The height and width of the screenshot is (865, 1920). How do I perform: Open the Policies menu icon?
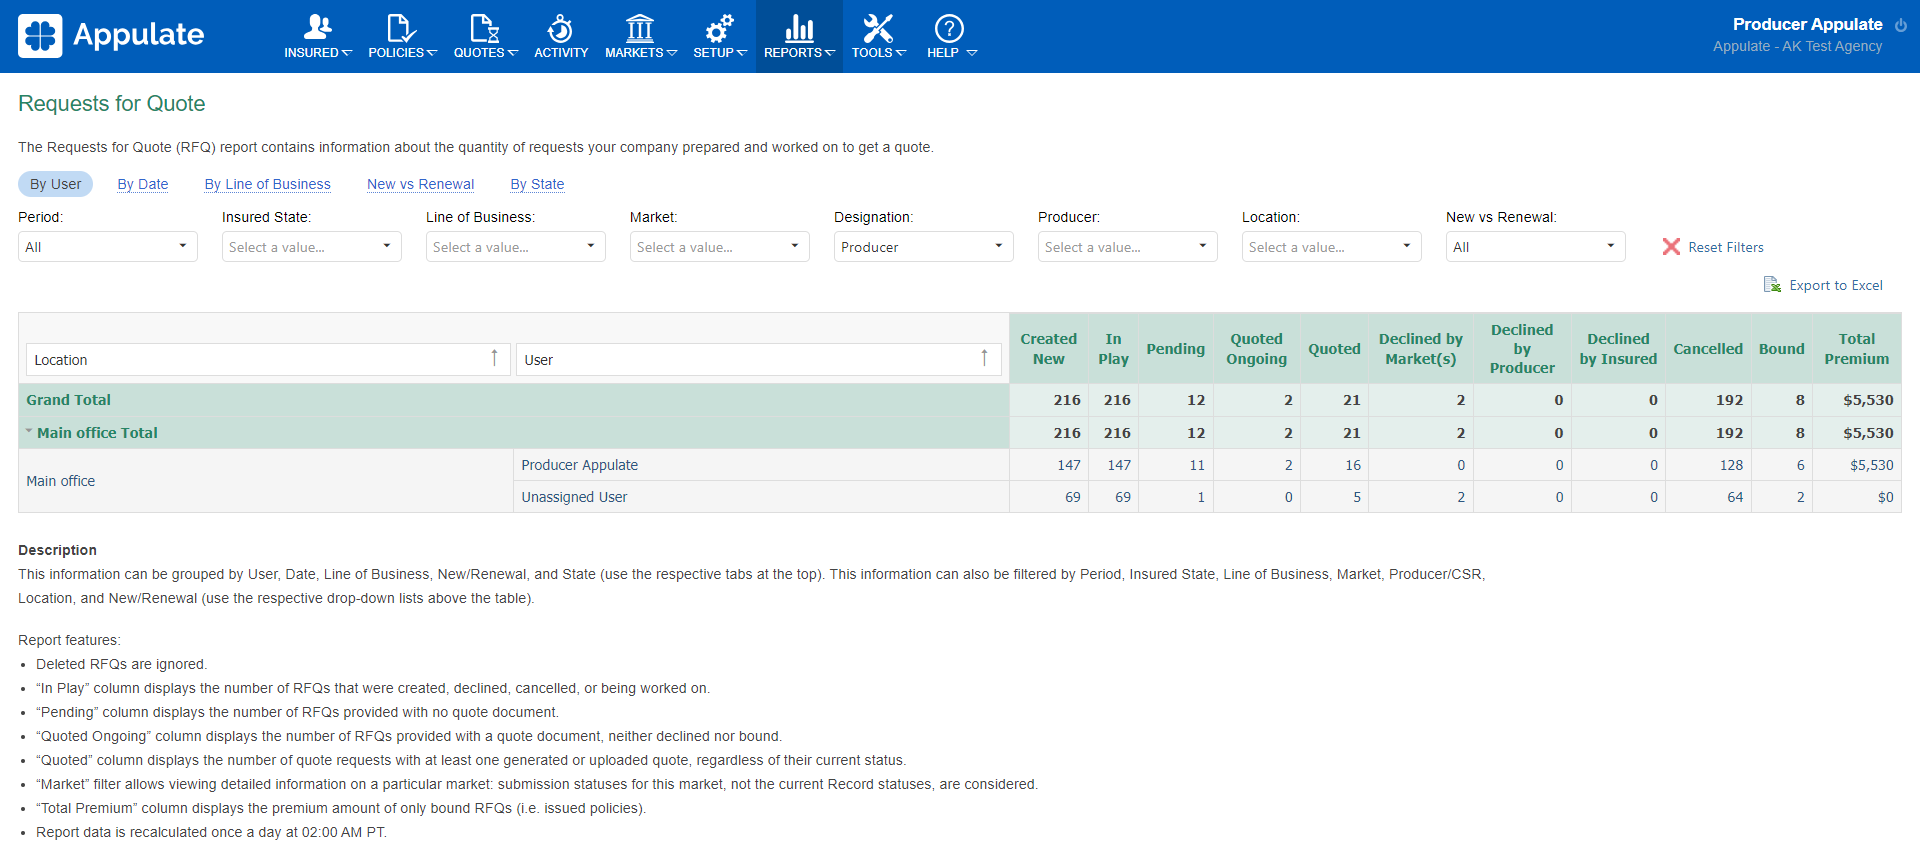[402, 28]
